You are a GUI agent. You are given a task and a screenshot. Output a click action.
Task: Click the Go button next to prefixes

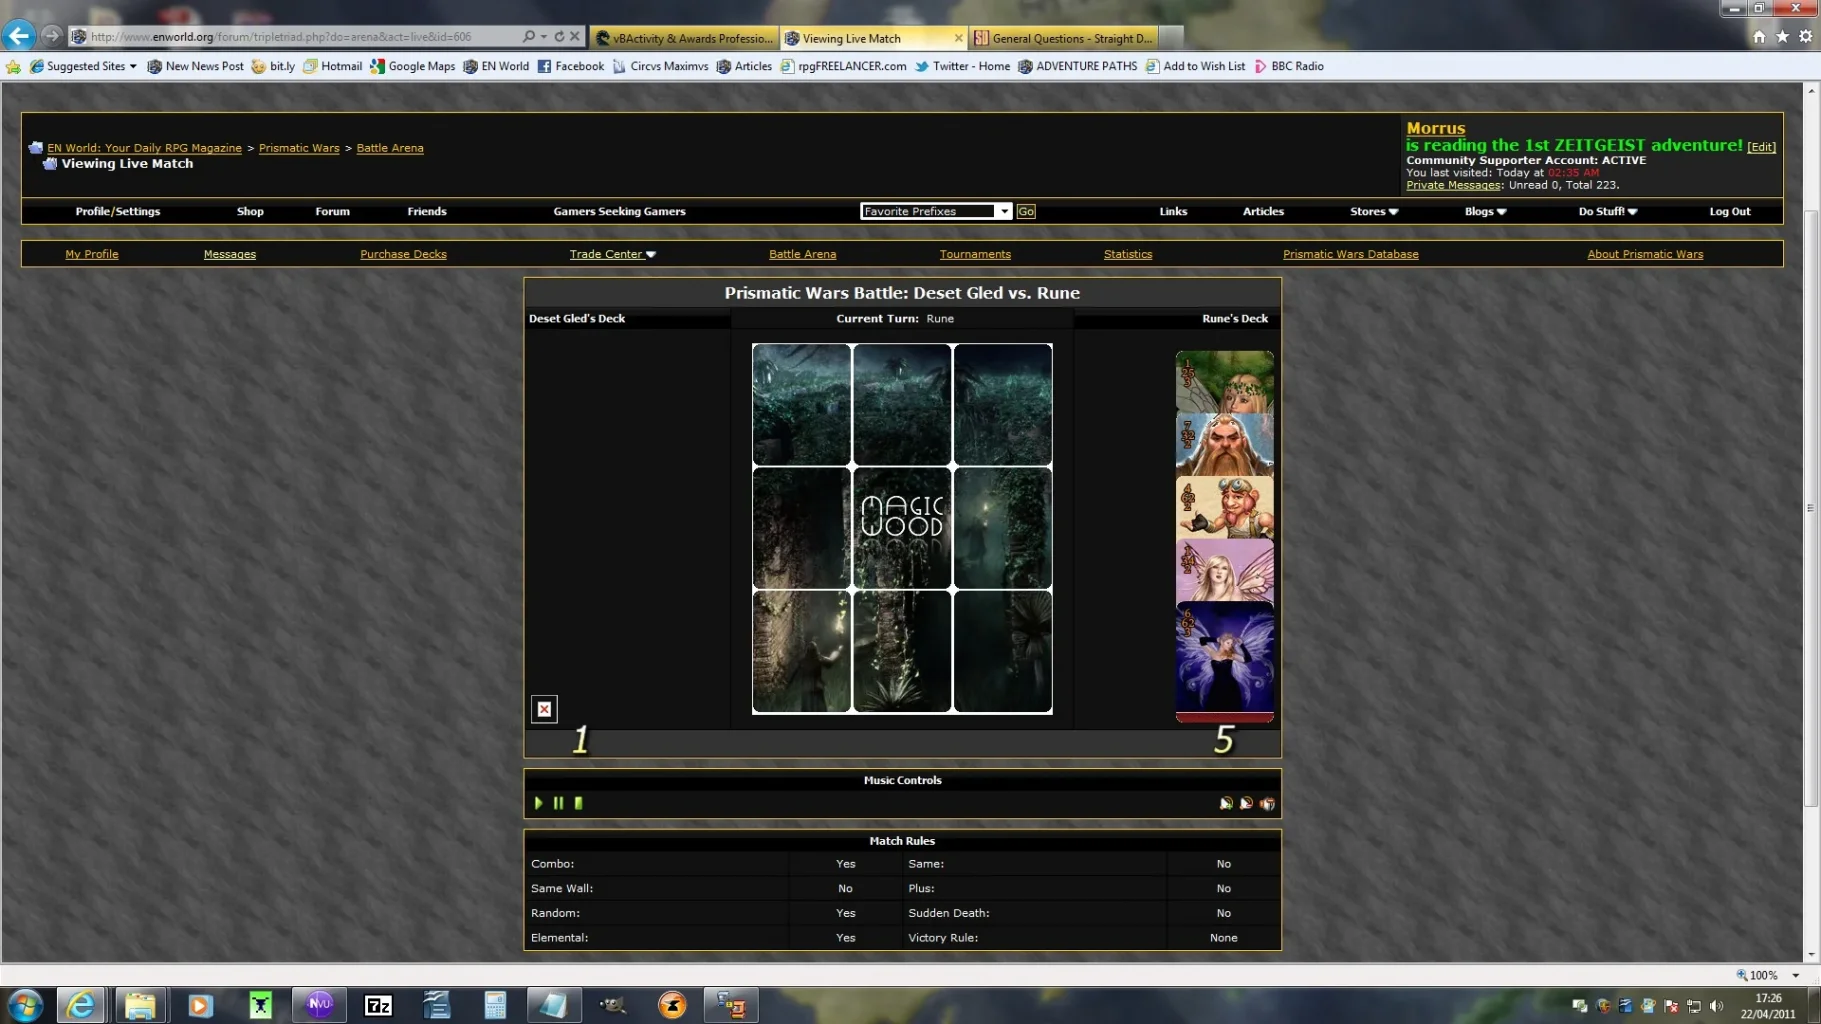point(1026,211)
